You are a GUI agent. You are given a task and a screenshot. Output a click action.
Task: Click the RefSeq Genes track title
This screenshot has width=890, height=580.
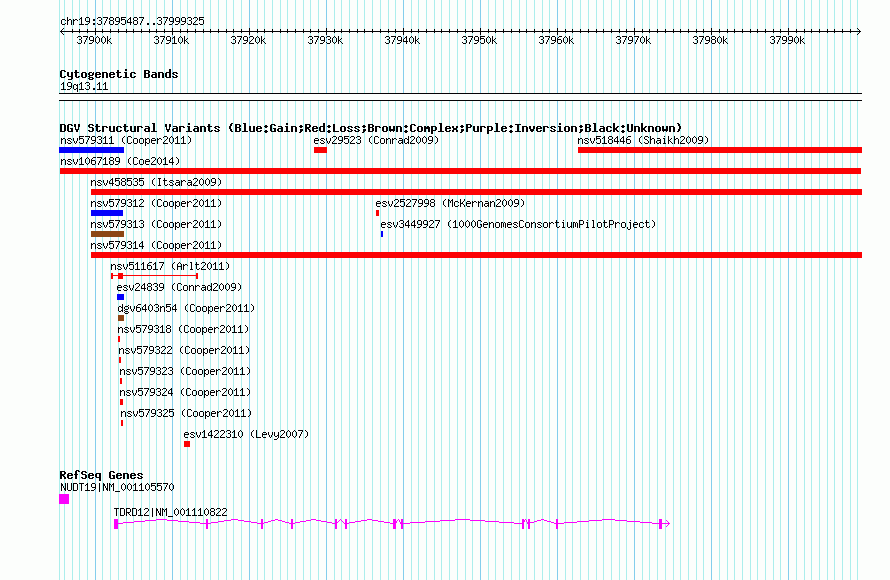[101, 475]
